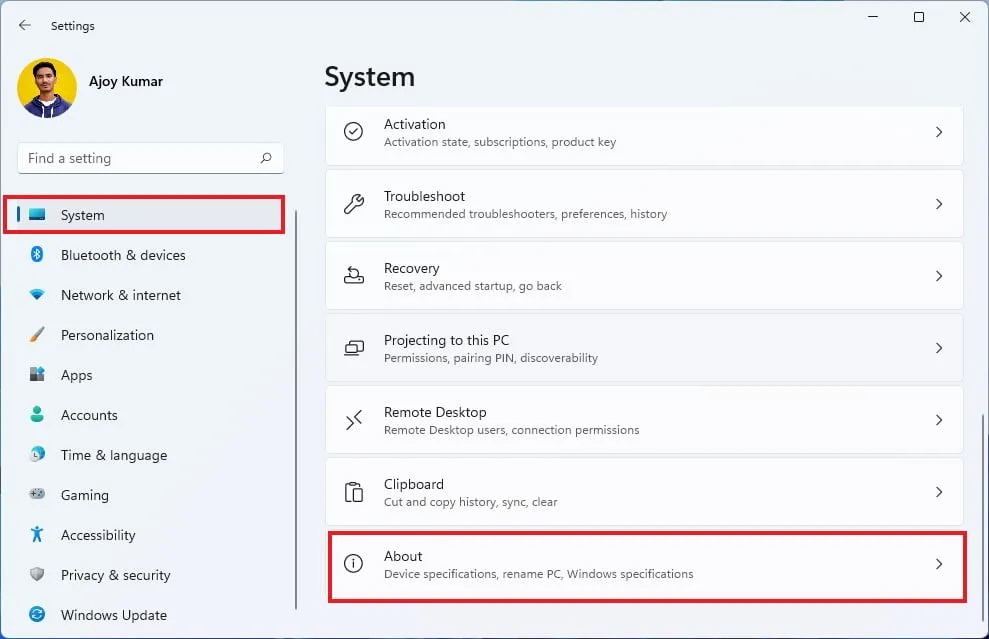Click the Troubleshoot wrench icon
This screenshot has width=989, height=639.
click(x=353, y=203)
